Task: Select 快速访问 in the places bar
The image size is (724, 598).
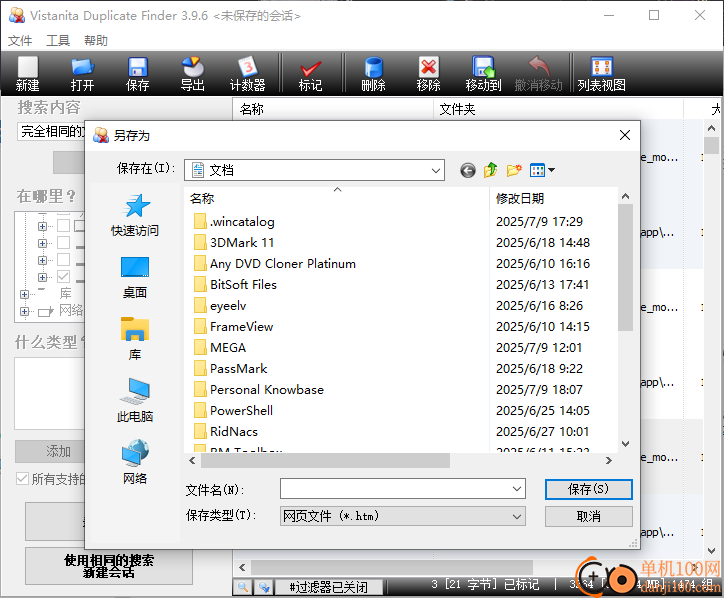Action: click(135, 215)
